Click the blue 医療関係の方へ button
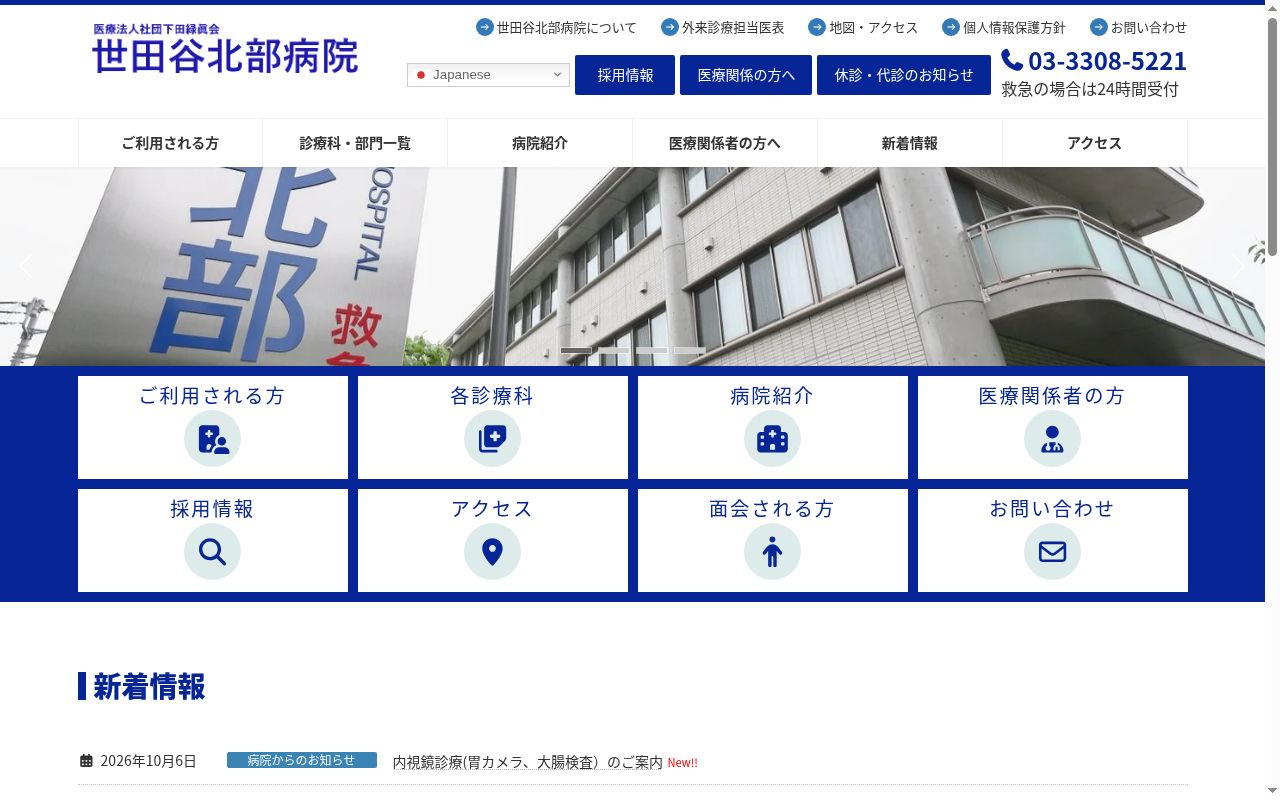Viewport: 1280px width, 800px height. click(x=746, y=75)
